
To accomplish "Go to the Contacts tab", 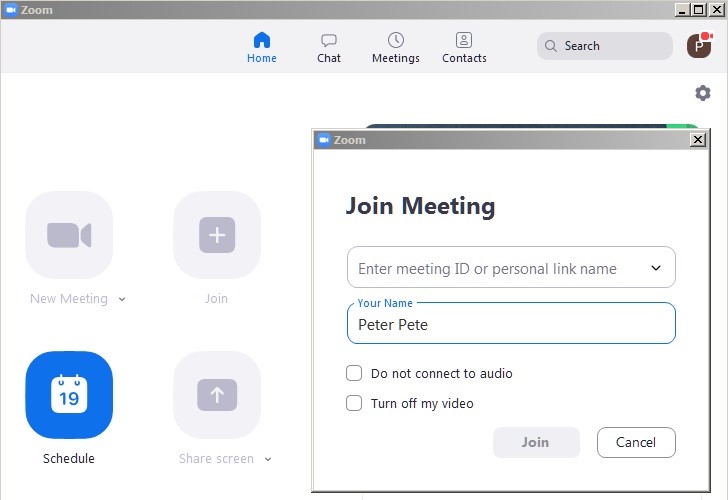I will 464,47.
